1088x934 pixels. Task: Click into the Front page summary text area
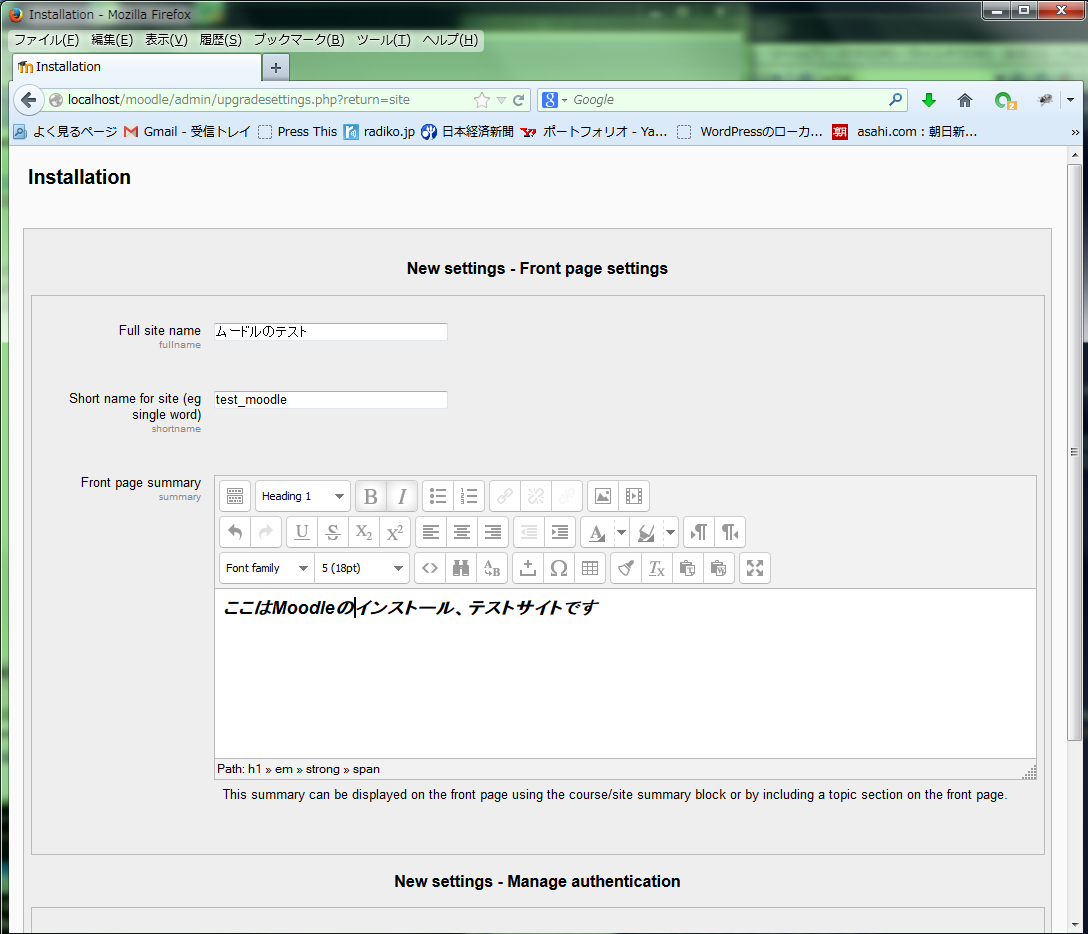(625, 673)
